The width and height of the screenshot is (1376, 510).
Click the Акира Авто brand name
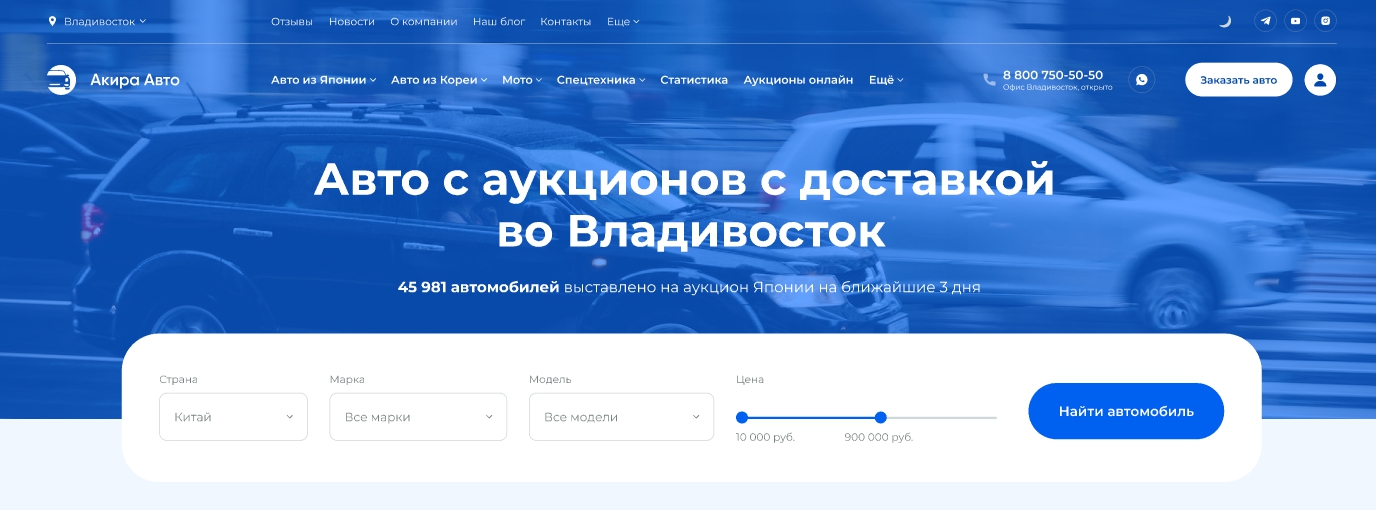point(135,80)
